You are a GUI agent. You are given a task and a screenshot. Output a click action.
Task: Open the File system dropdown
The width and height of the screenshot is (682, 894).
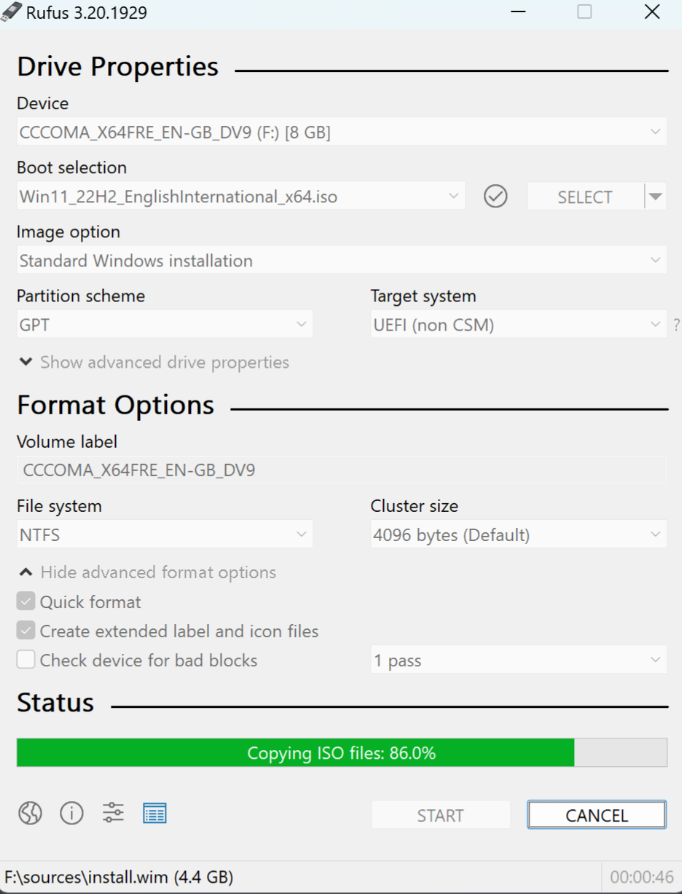(164, 535)
